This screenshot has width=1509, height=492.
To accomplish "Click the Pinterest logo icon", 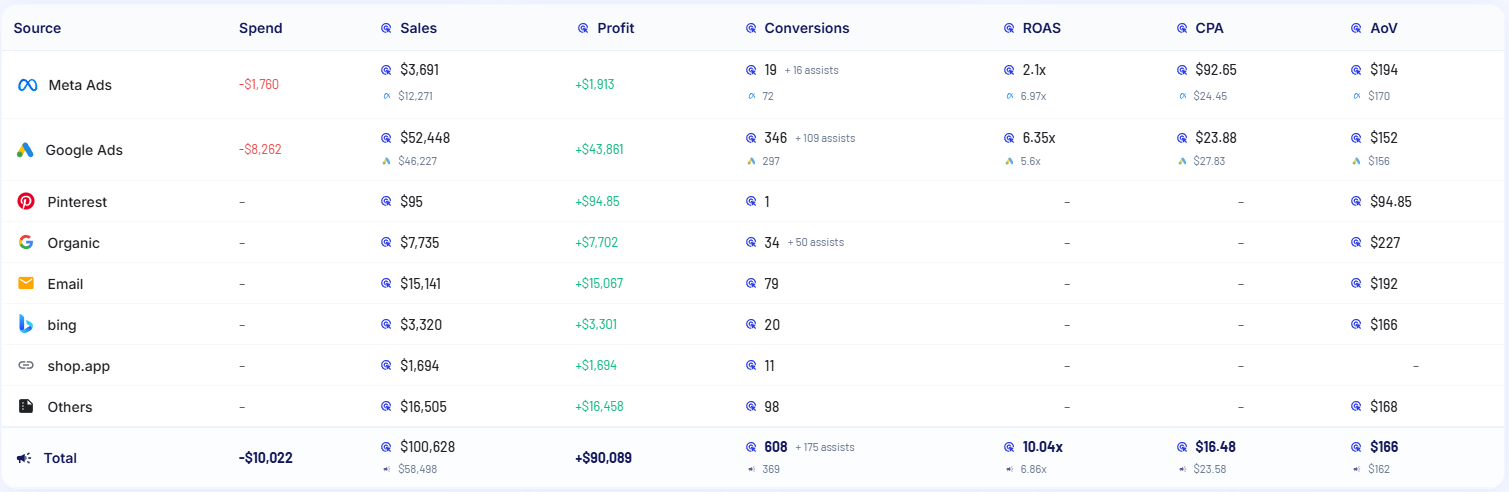I will coord(26,202).
